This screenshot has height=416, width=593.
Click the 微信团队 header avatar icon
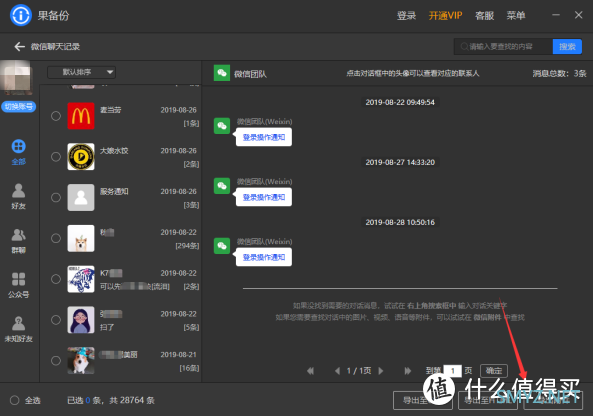coord(222,73)
